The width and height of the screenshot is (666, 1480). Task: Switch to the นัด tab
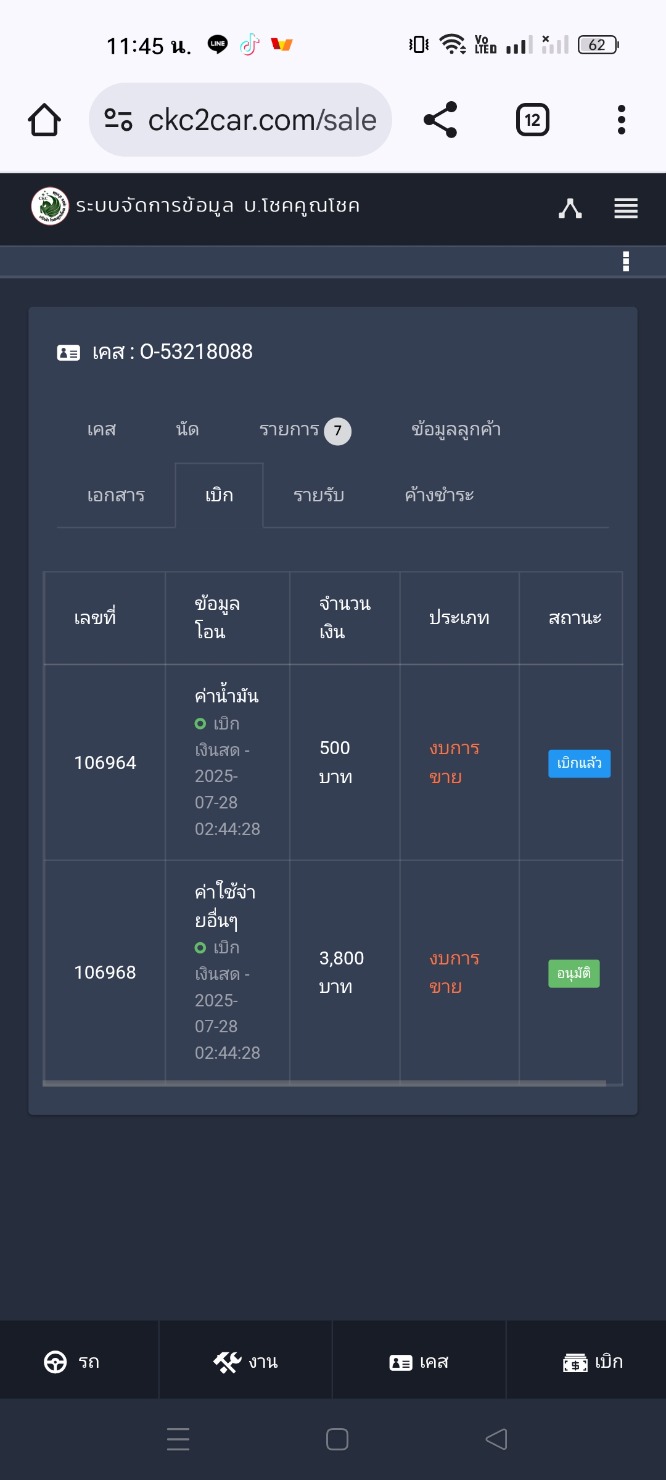[x=187, y=430]
